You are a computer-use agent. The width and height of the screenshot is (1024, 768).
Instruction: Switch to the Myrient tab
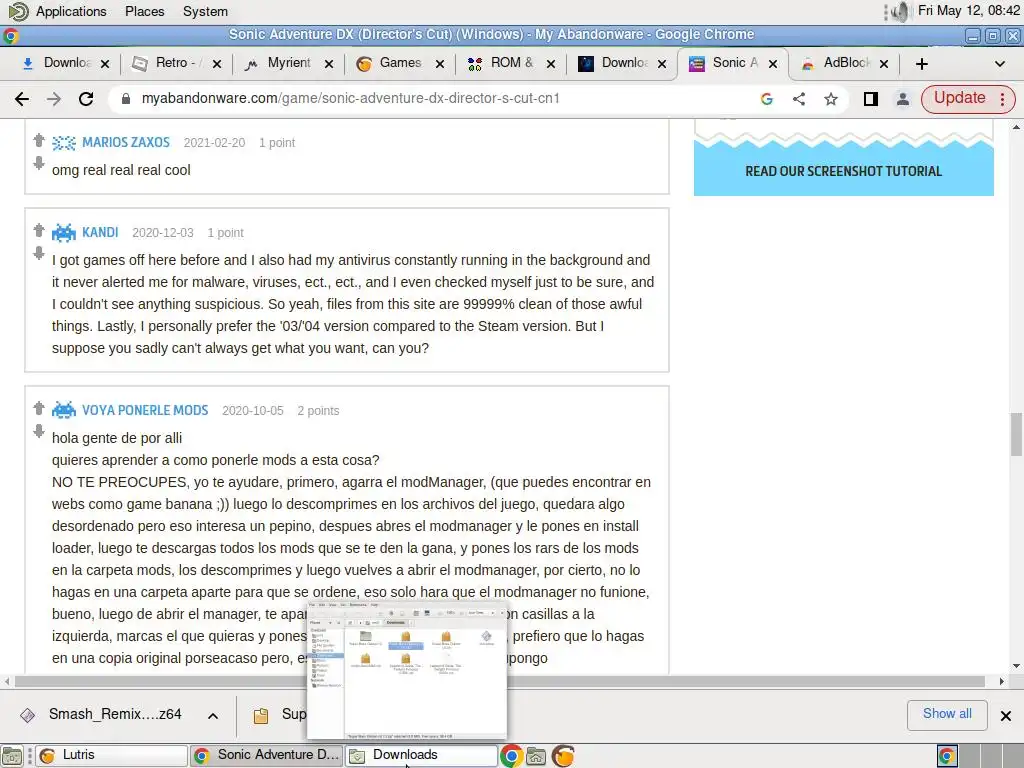click(x=289, y=63)
